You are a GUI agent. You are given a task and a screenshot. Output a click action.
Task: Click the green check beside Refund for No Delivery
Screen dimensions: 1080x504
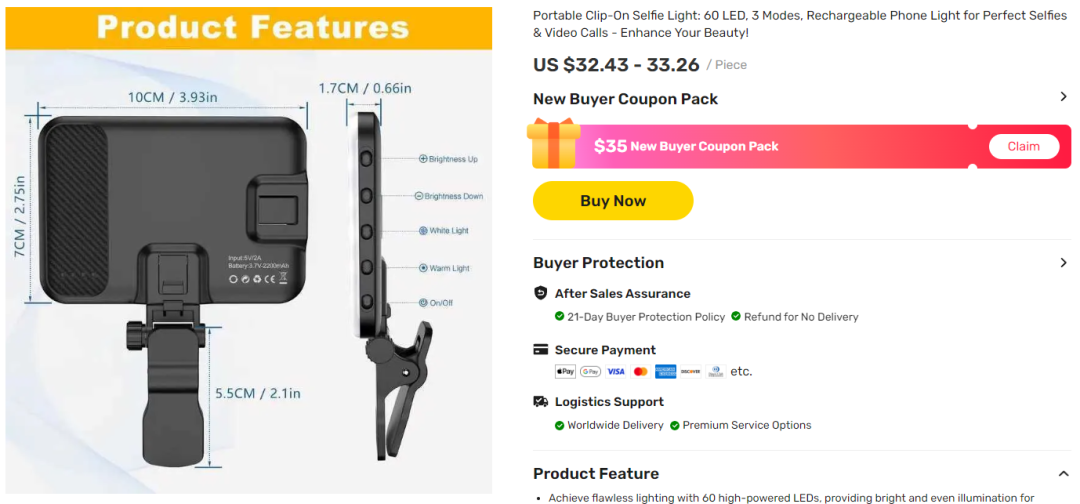pyautogui.click(x=736, y=317)
